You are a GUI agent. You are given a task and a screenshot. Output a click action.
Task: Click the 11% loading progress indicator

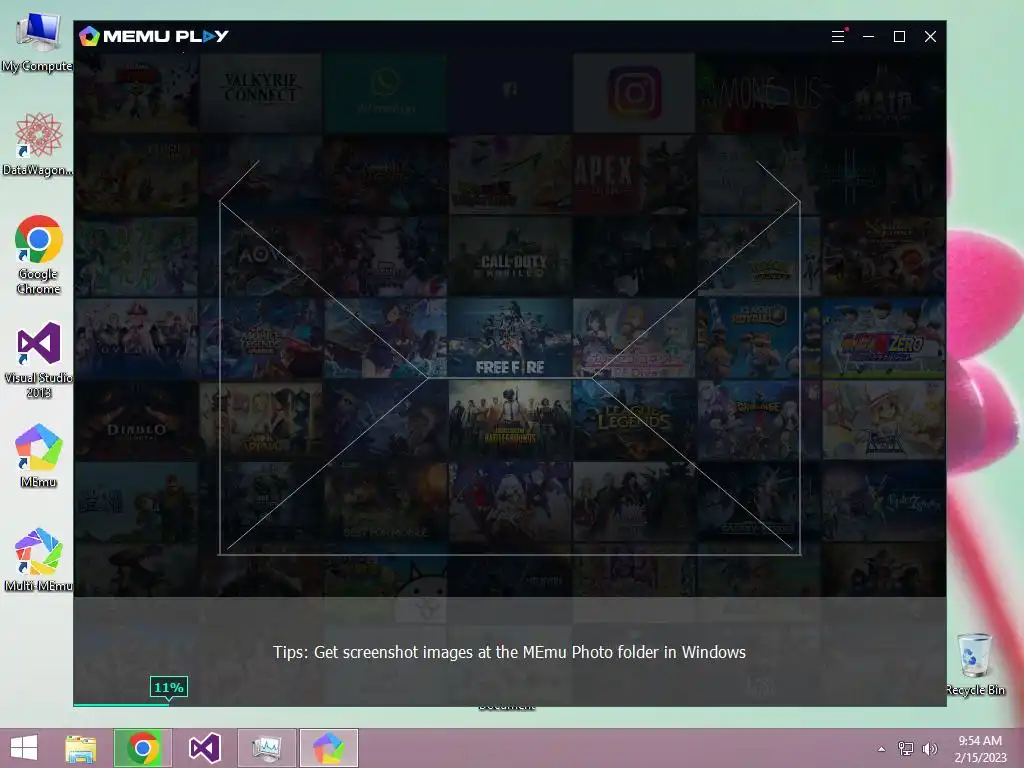[x=169, y=688]
